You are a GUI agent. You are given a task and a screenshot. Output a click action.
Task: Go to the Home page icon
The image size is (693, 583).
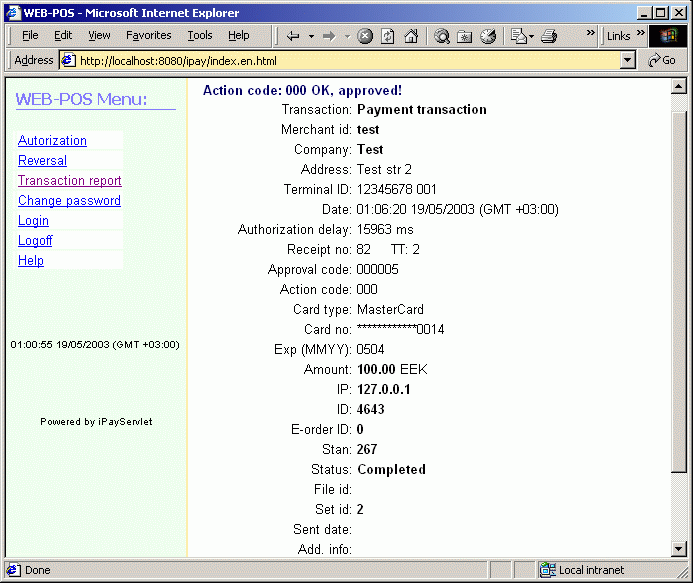(411, 36)
